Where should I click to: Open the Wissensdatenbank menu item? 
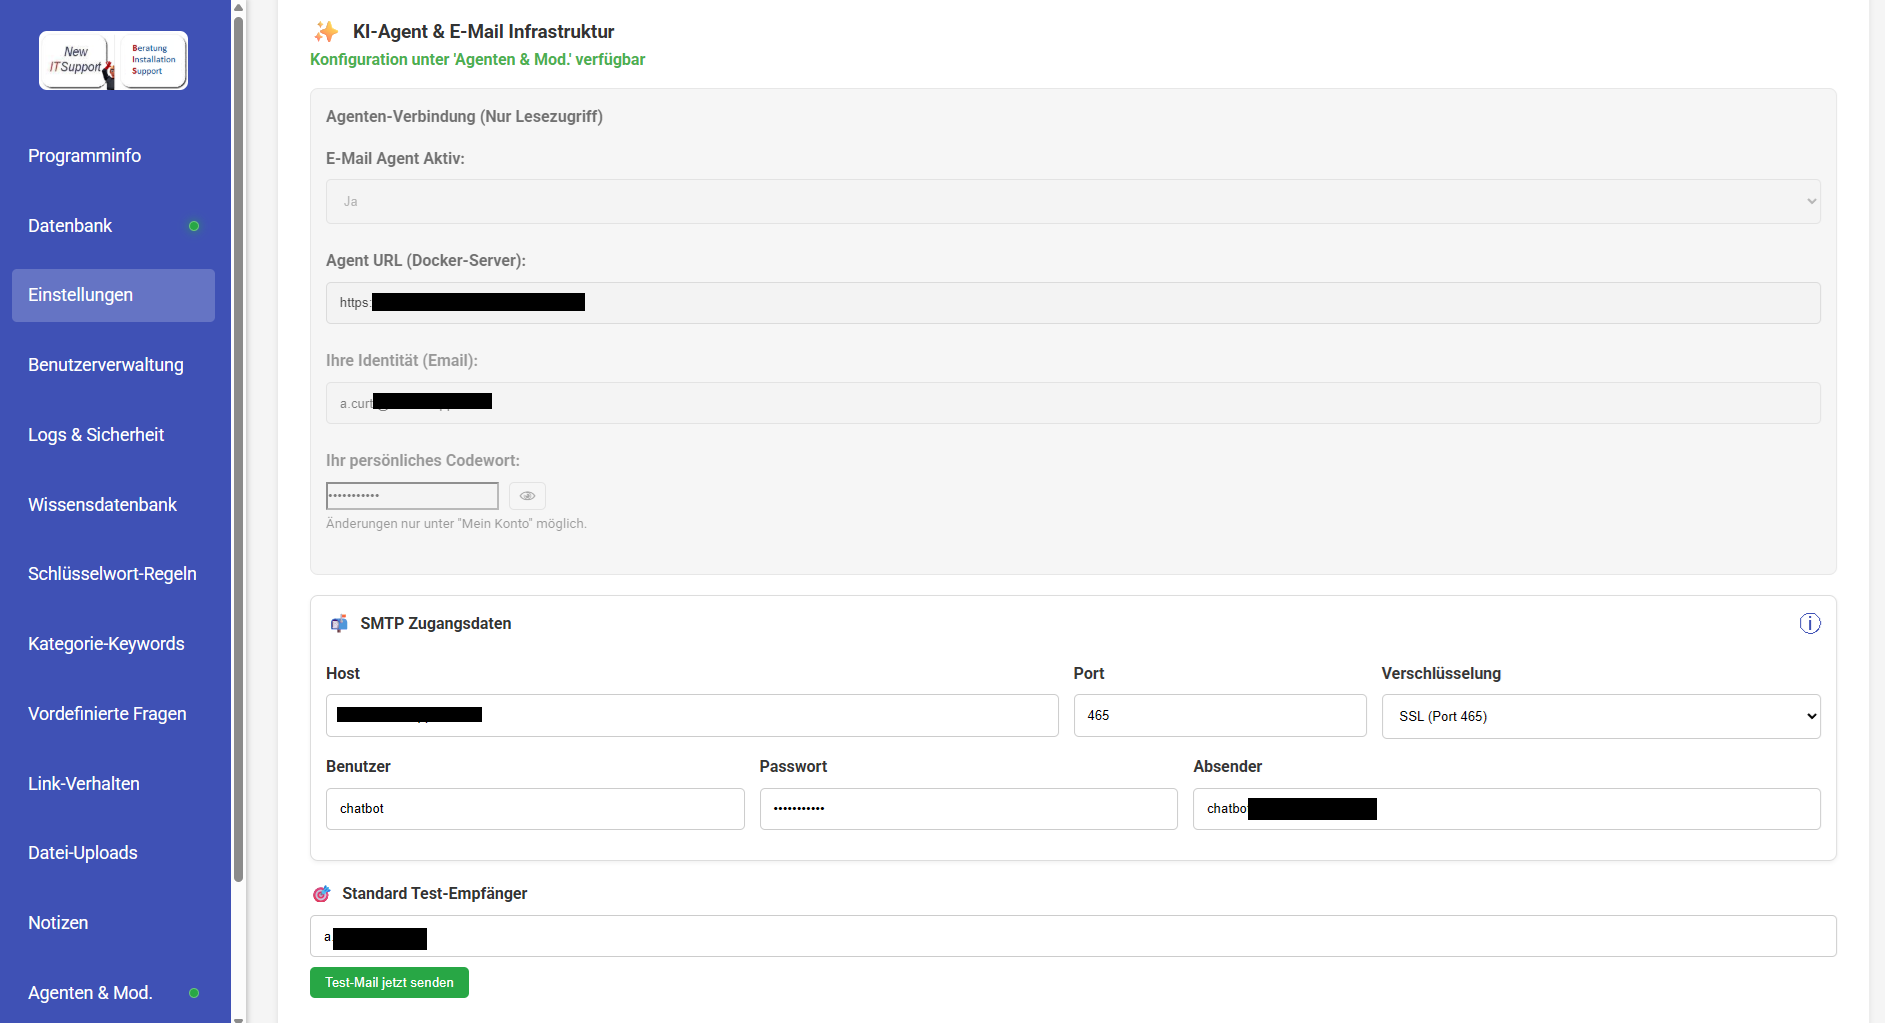pyautogui.click(x=102, y=505)
